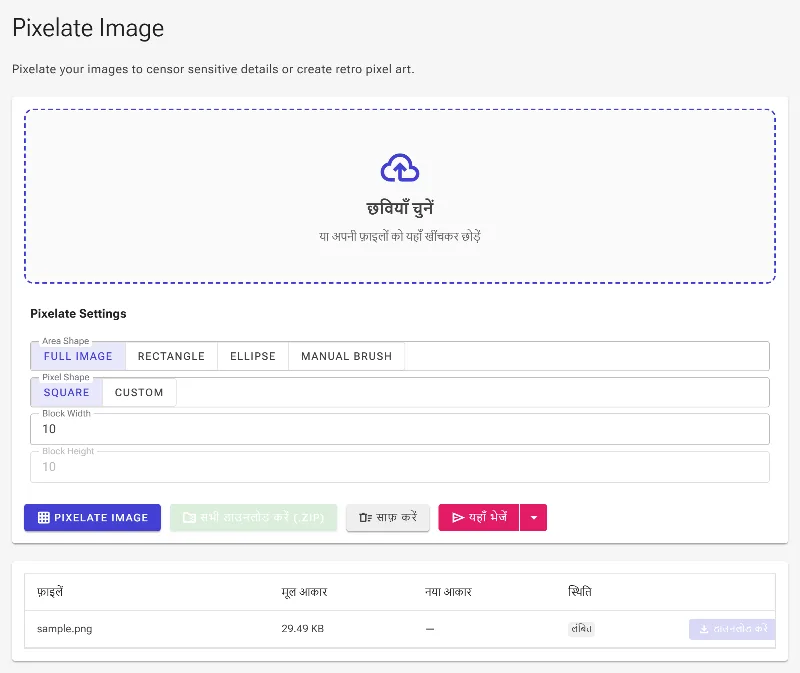Image resolution: width=800 pixels, height=673 pixels.
Task: Click the स्थिति column header
Action: tap(580, 592)
